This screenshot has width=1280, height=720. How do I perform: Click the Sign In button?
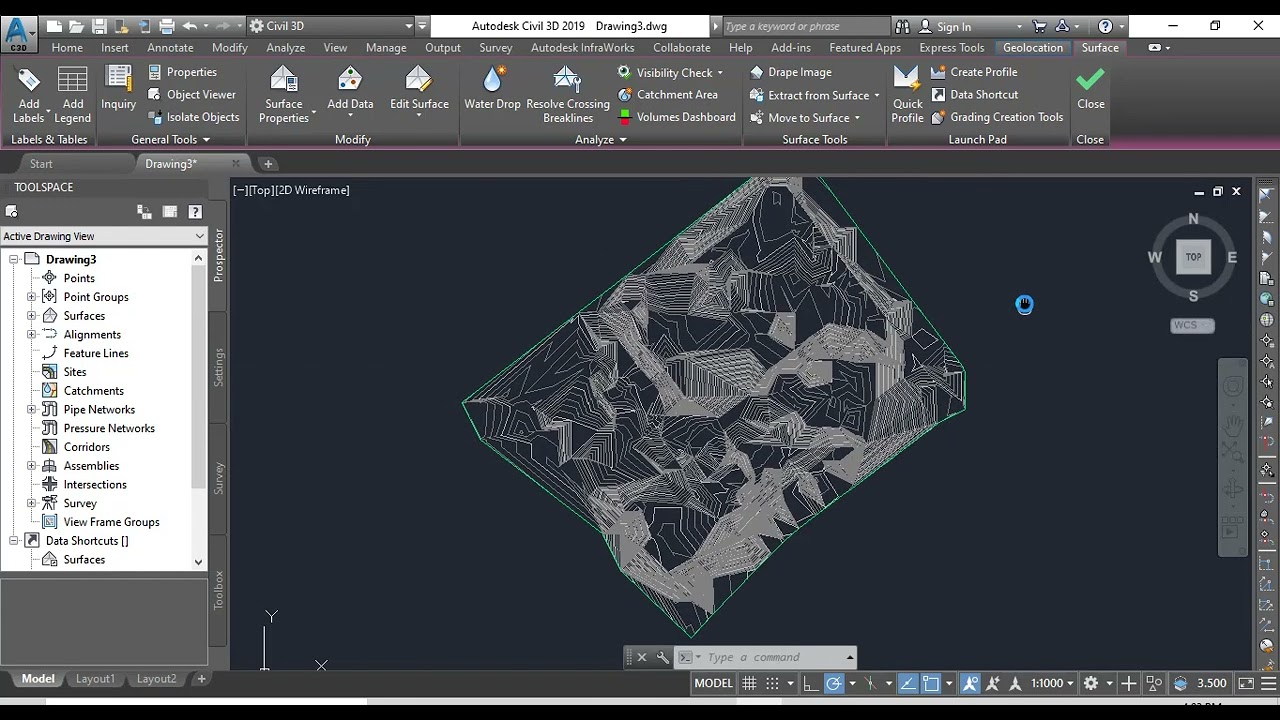click(945, 26)
